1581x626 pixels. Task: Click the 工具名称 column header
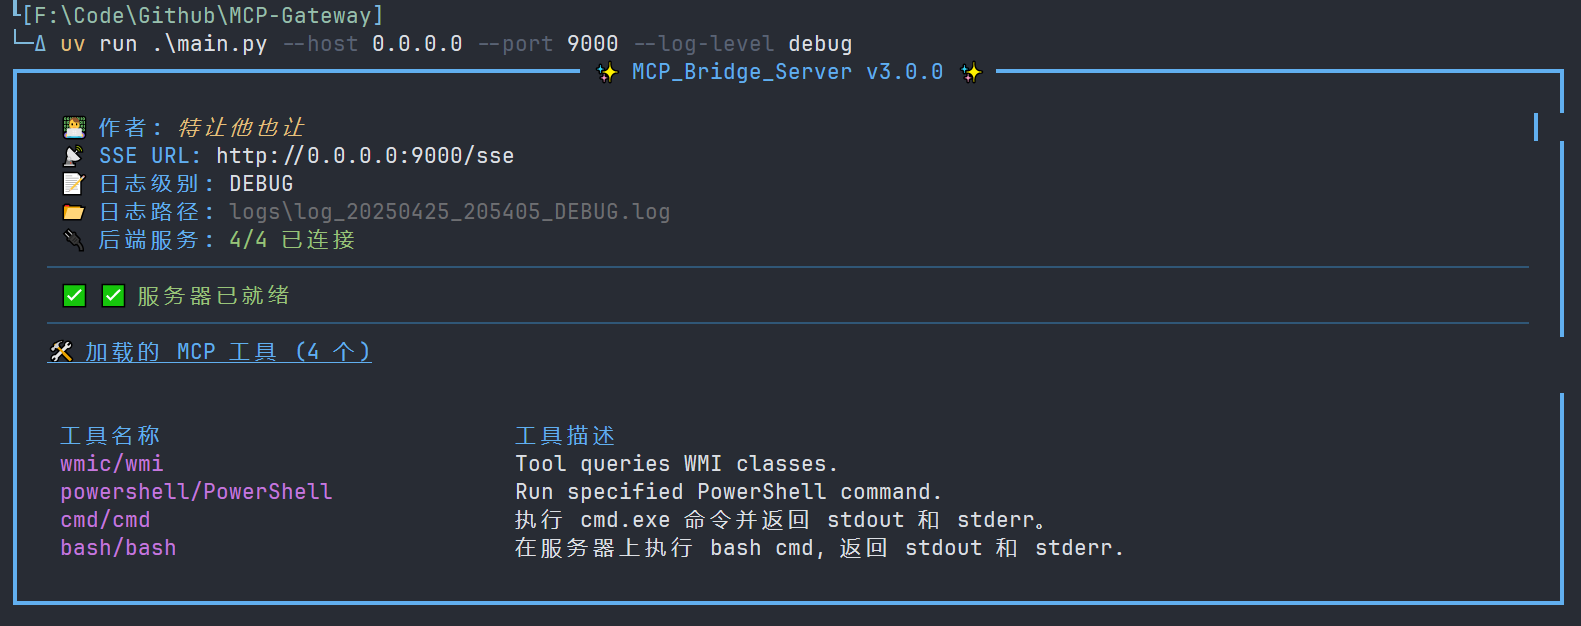tap(110, 436)
